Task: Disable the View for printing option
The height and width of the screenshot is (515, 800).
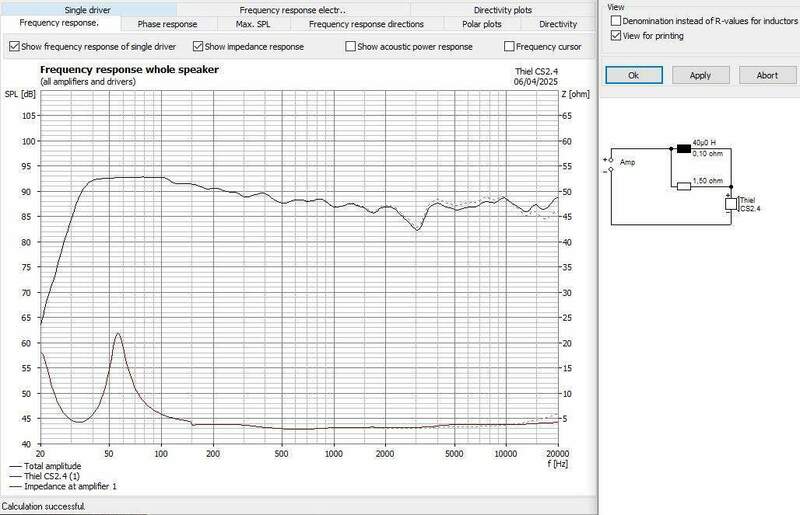Action: pyautogui.click(x=614, y=35)
